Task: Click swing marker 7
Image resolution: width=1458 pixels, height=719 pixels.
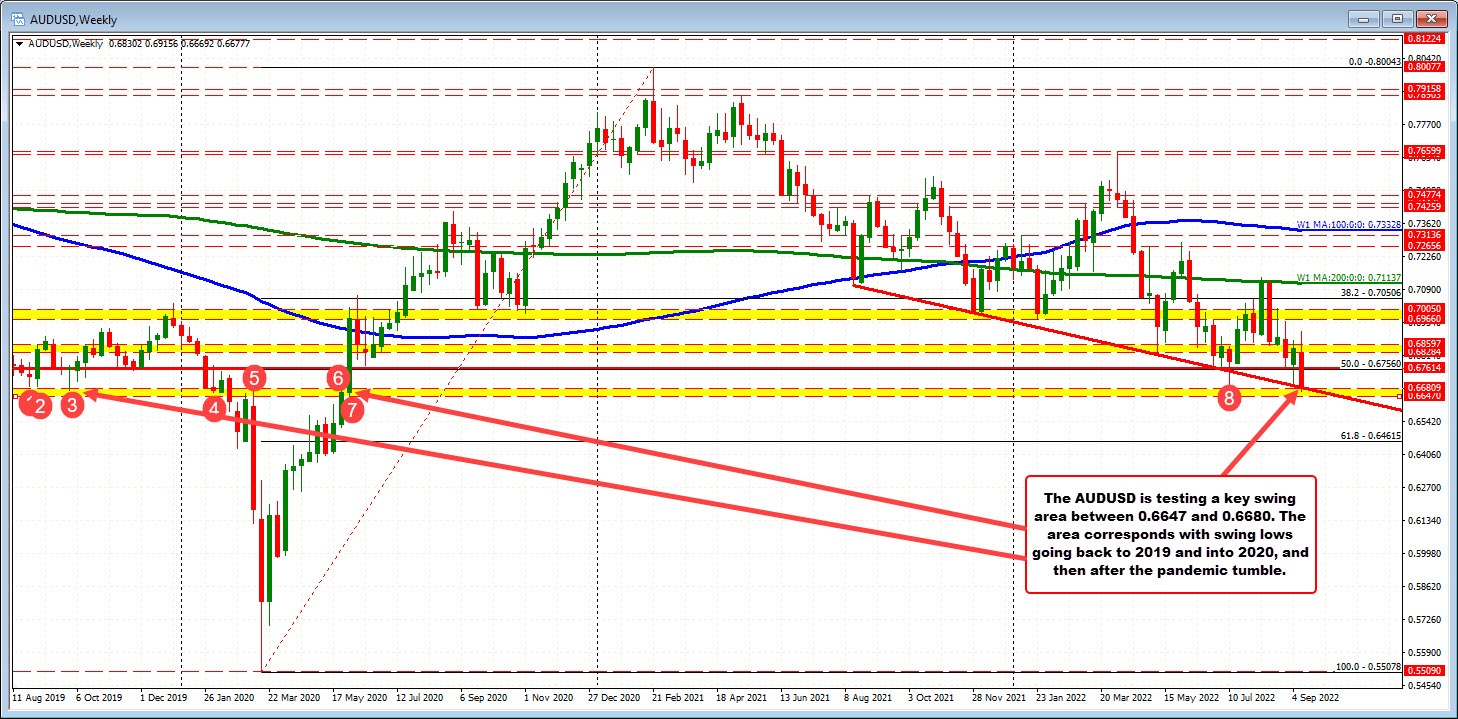Action: tap(352, 408)
